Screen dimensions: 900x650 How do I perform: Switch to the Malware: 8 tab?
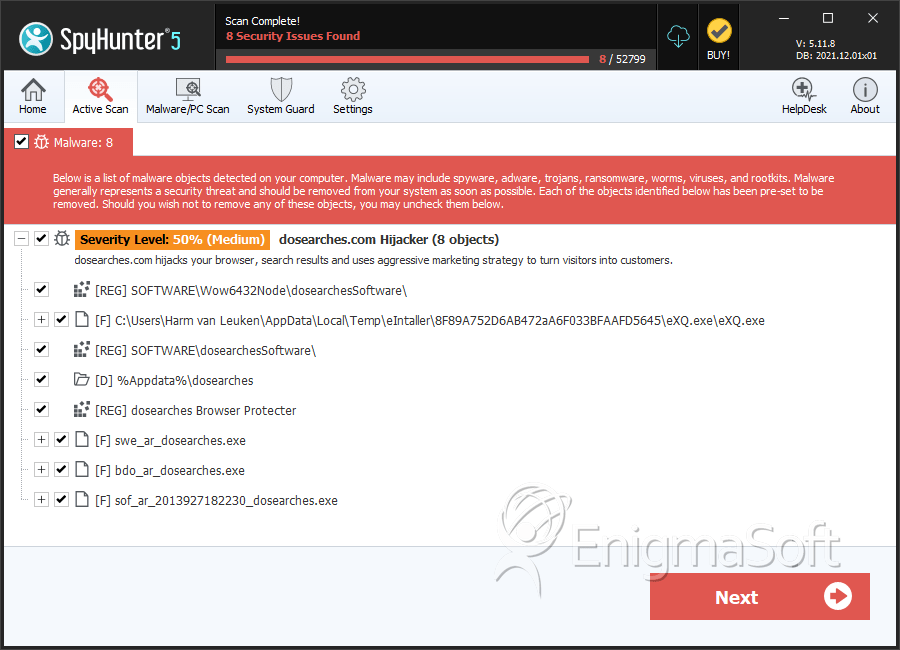click(x=69, y=142)
